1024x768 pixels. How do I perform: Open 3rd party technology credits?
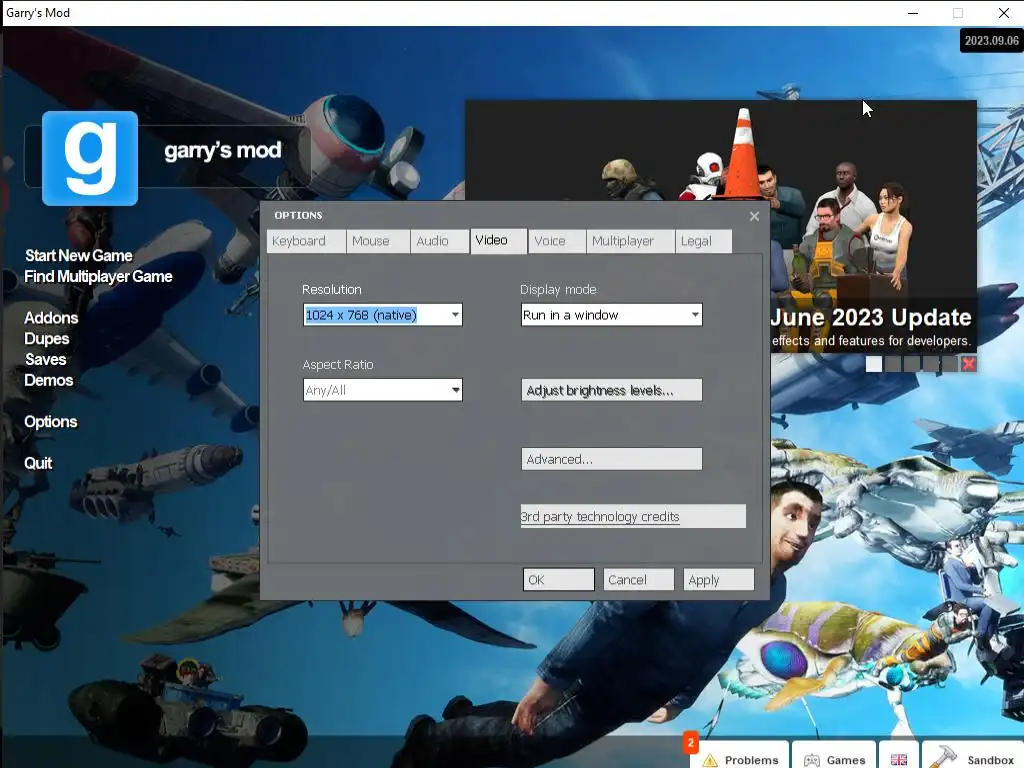(x=633, y=517)
